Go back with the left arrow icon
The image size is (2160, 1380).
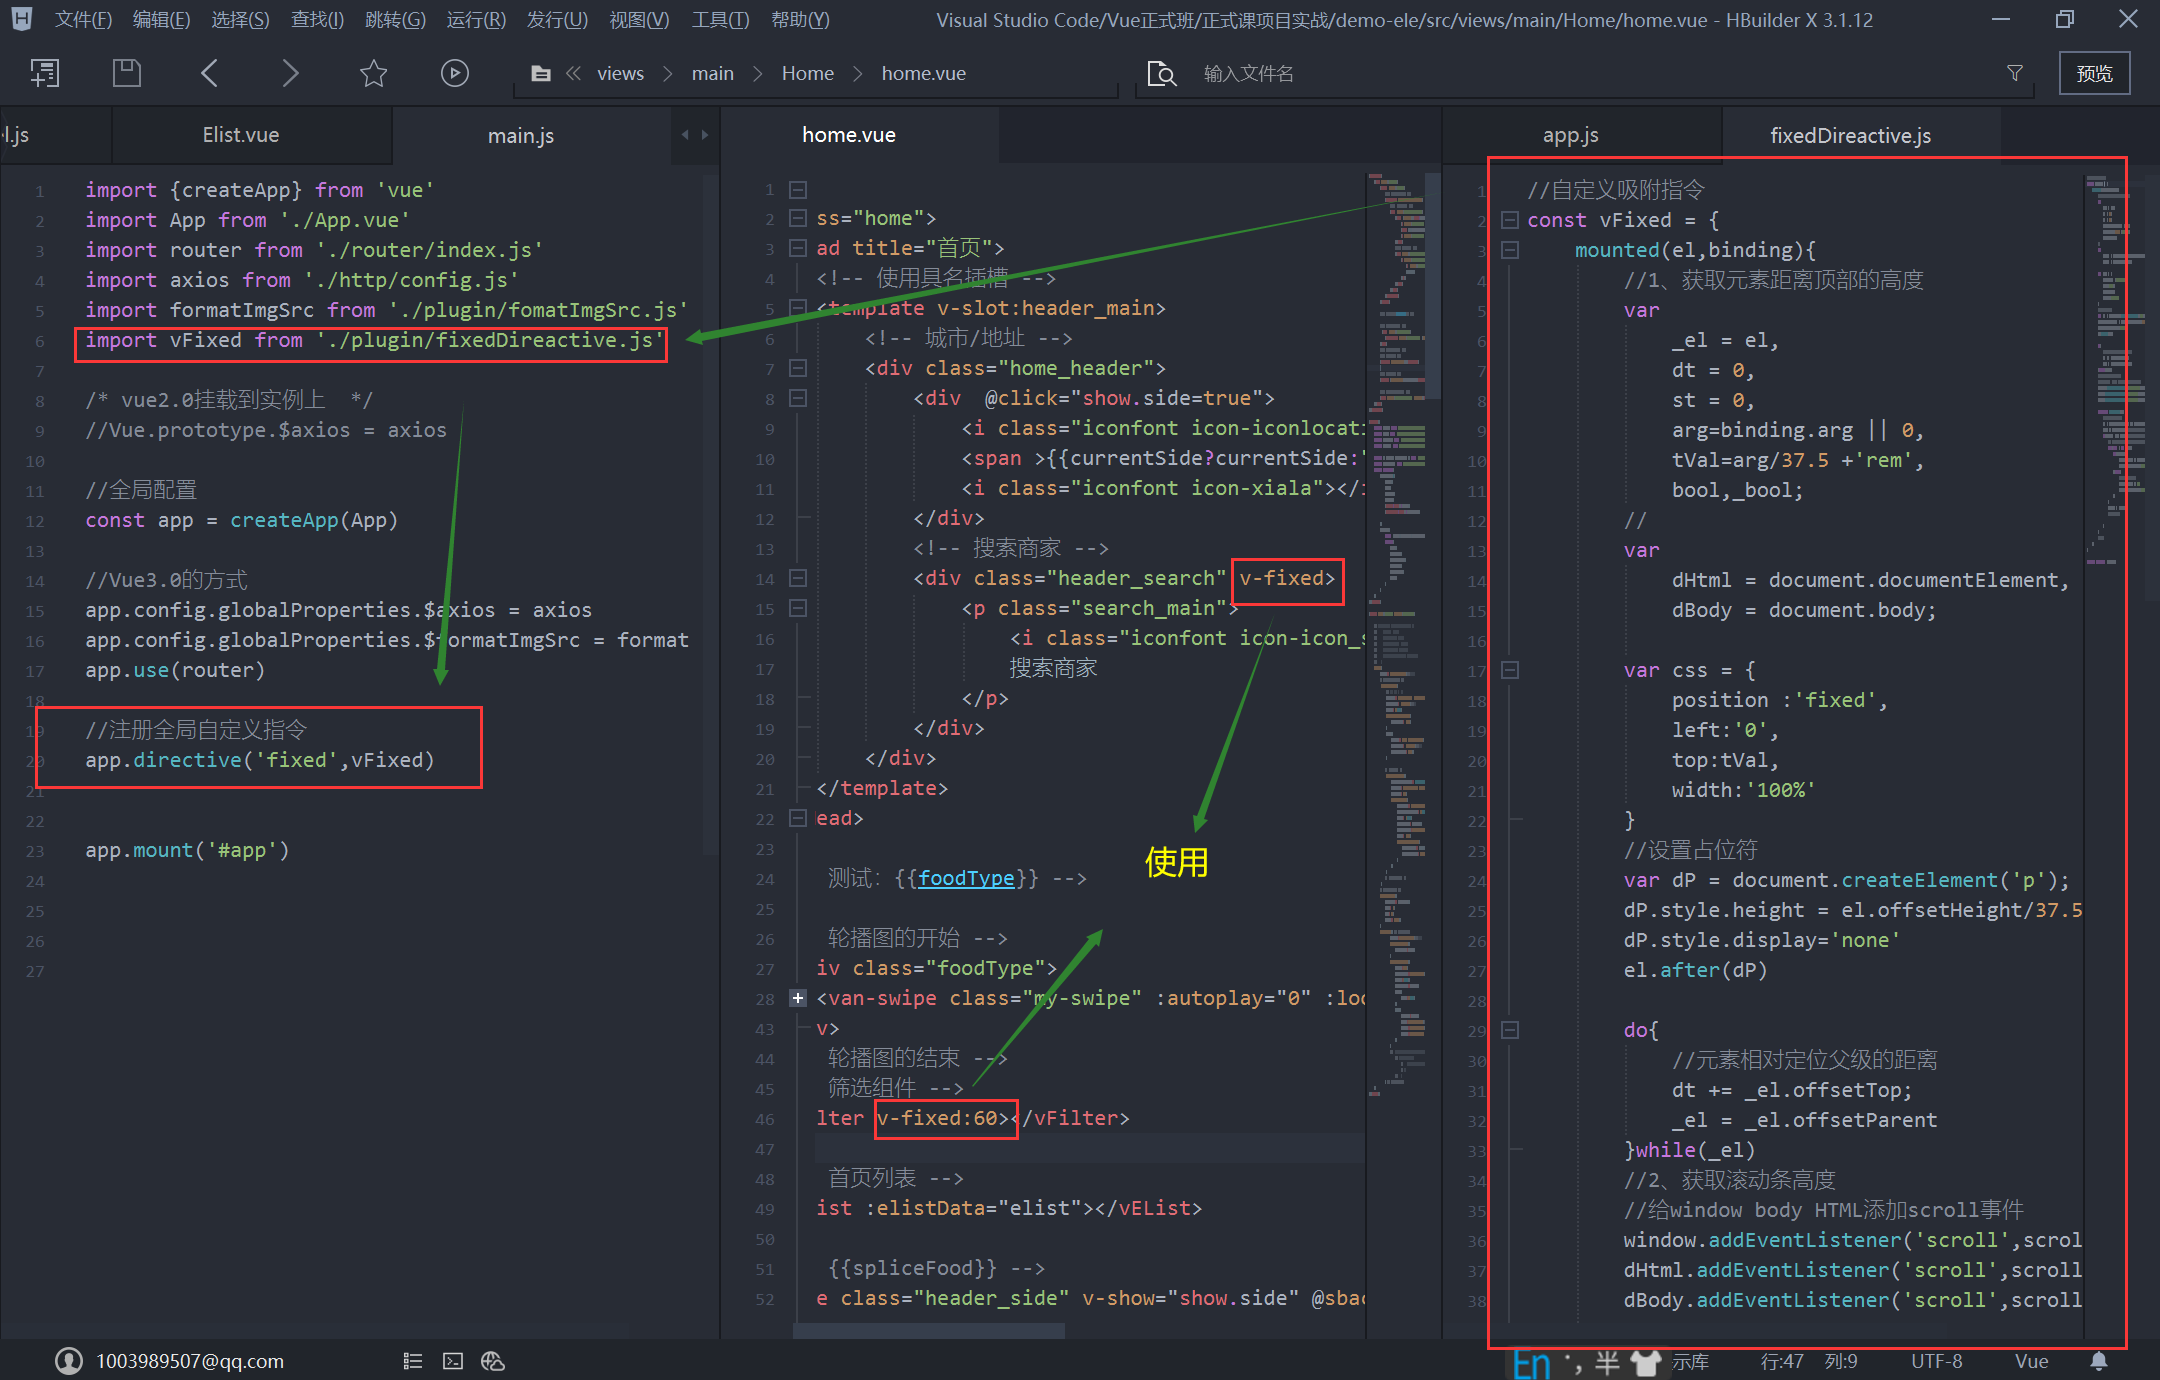tap(209, 73)
